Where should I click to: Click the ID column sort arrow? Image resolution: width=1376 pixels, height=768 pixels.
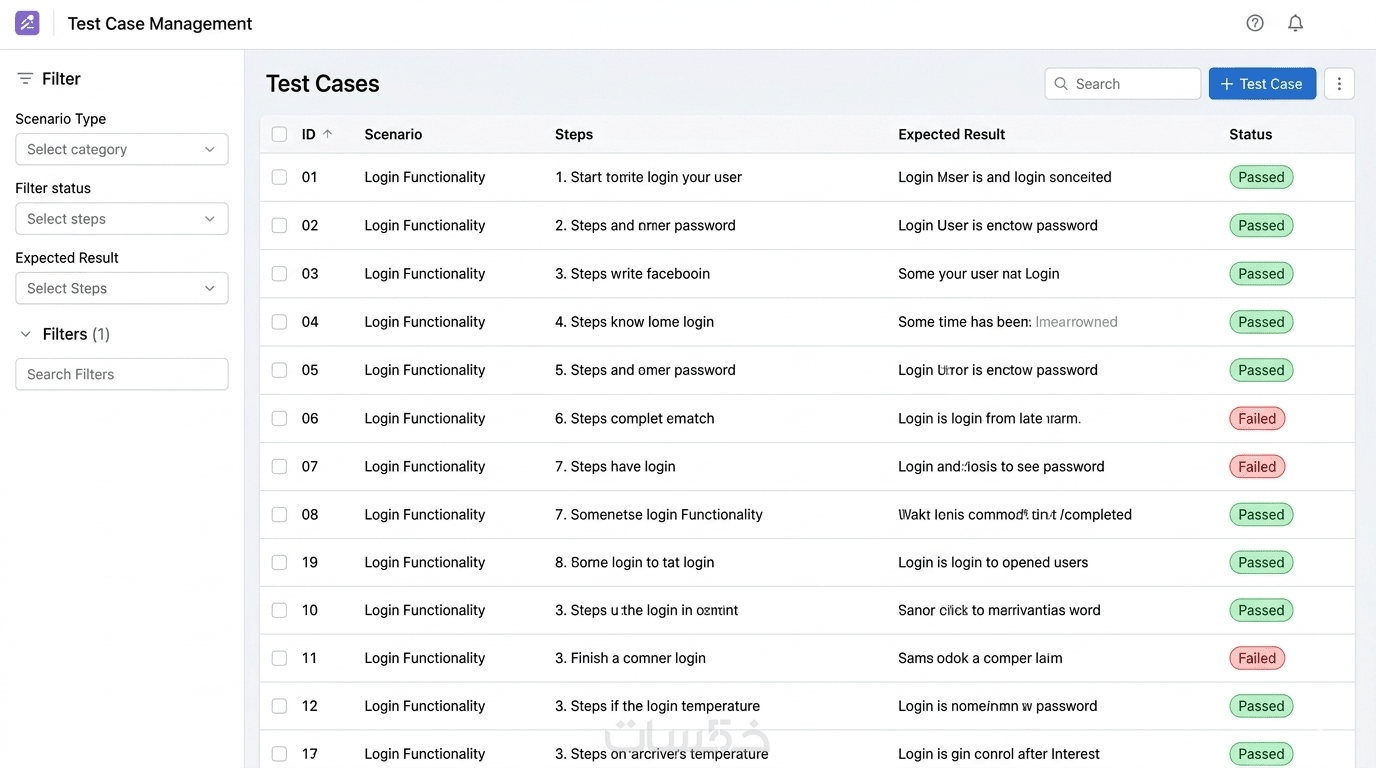pos(328,134)
